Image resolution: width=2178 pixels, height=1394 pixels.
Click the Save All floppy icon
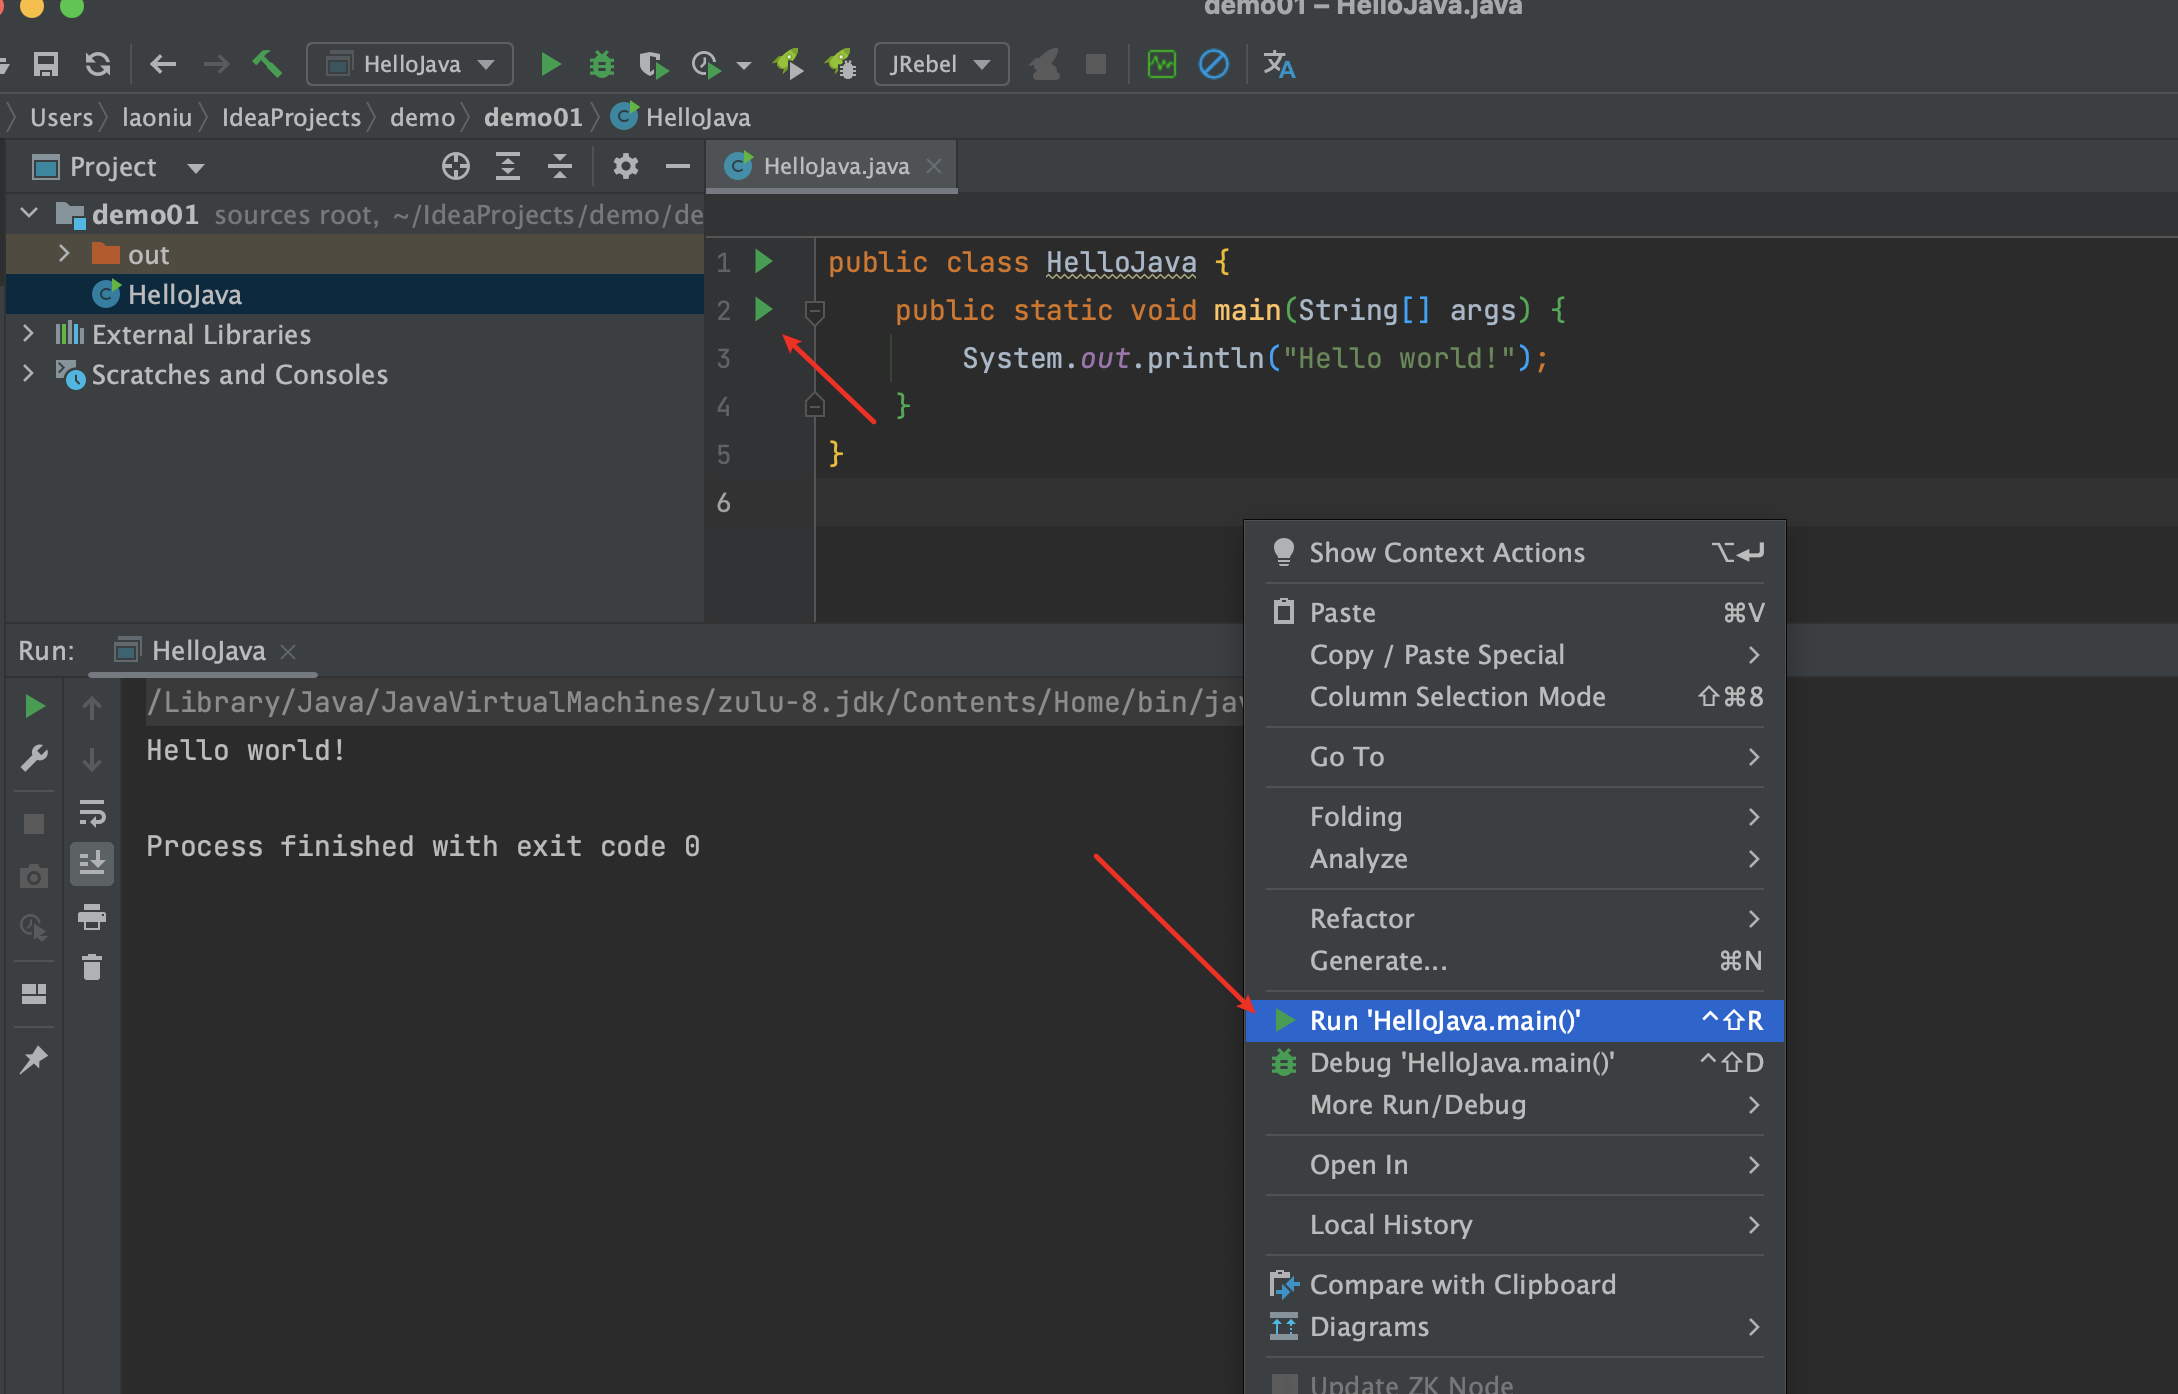tap(46, 64)
